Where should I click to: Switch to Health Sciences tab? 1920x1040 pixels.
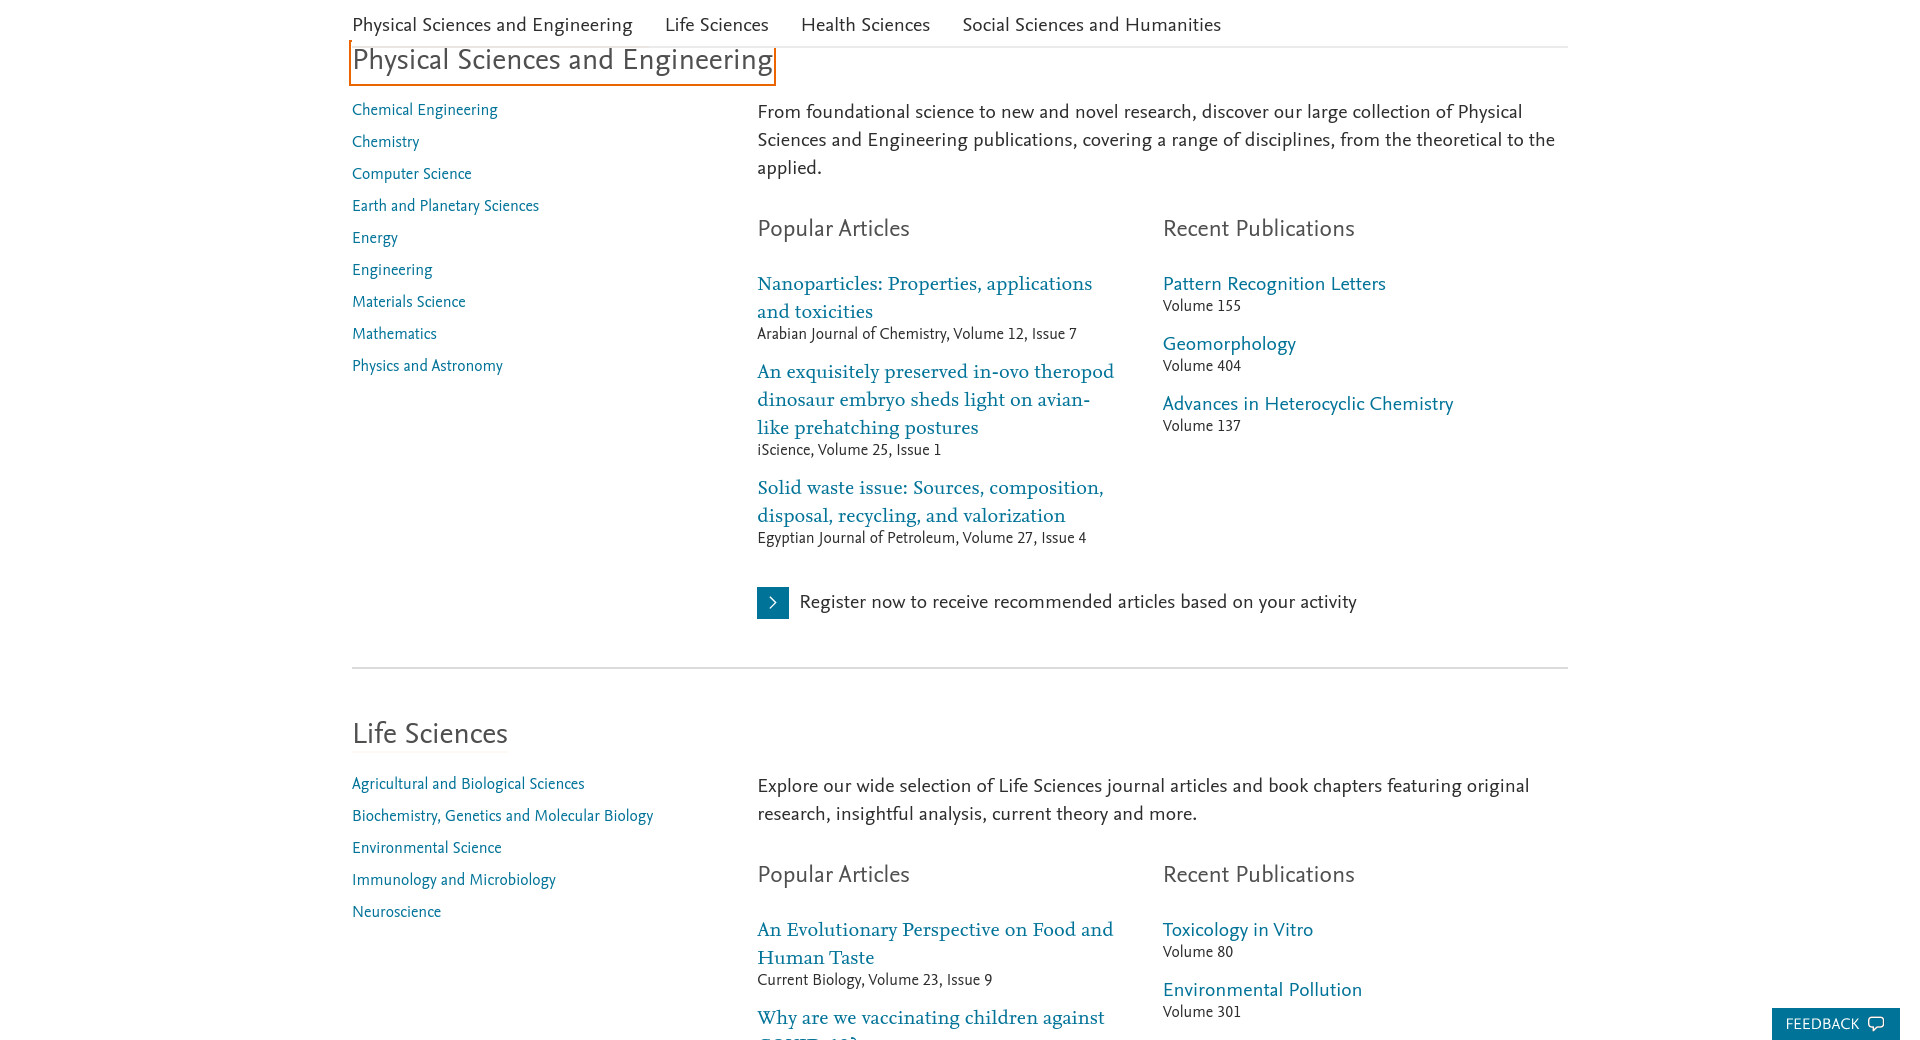[x=865, y=25]
